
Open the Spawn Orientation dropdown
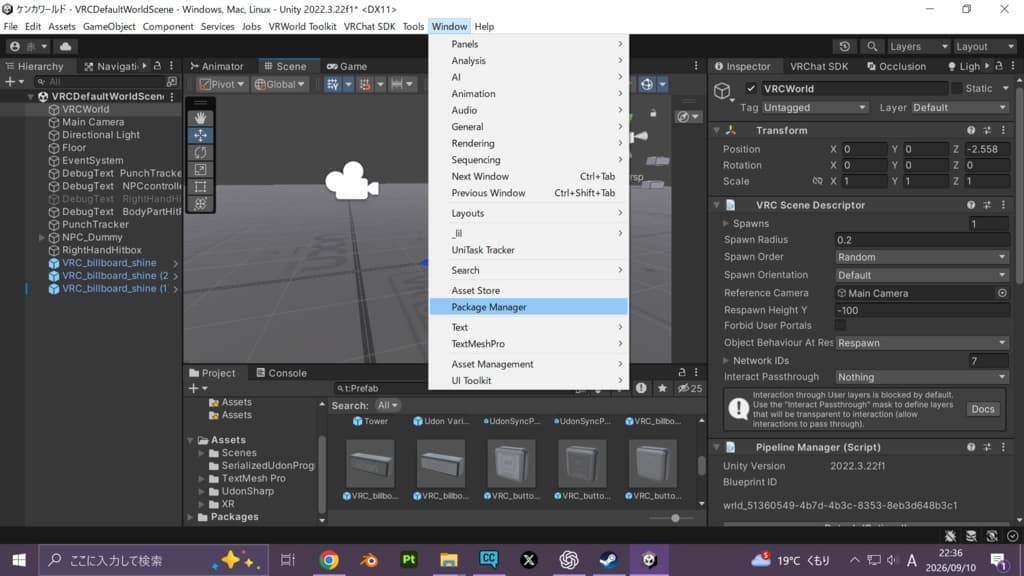[921, 276]
